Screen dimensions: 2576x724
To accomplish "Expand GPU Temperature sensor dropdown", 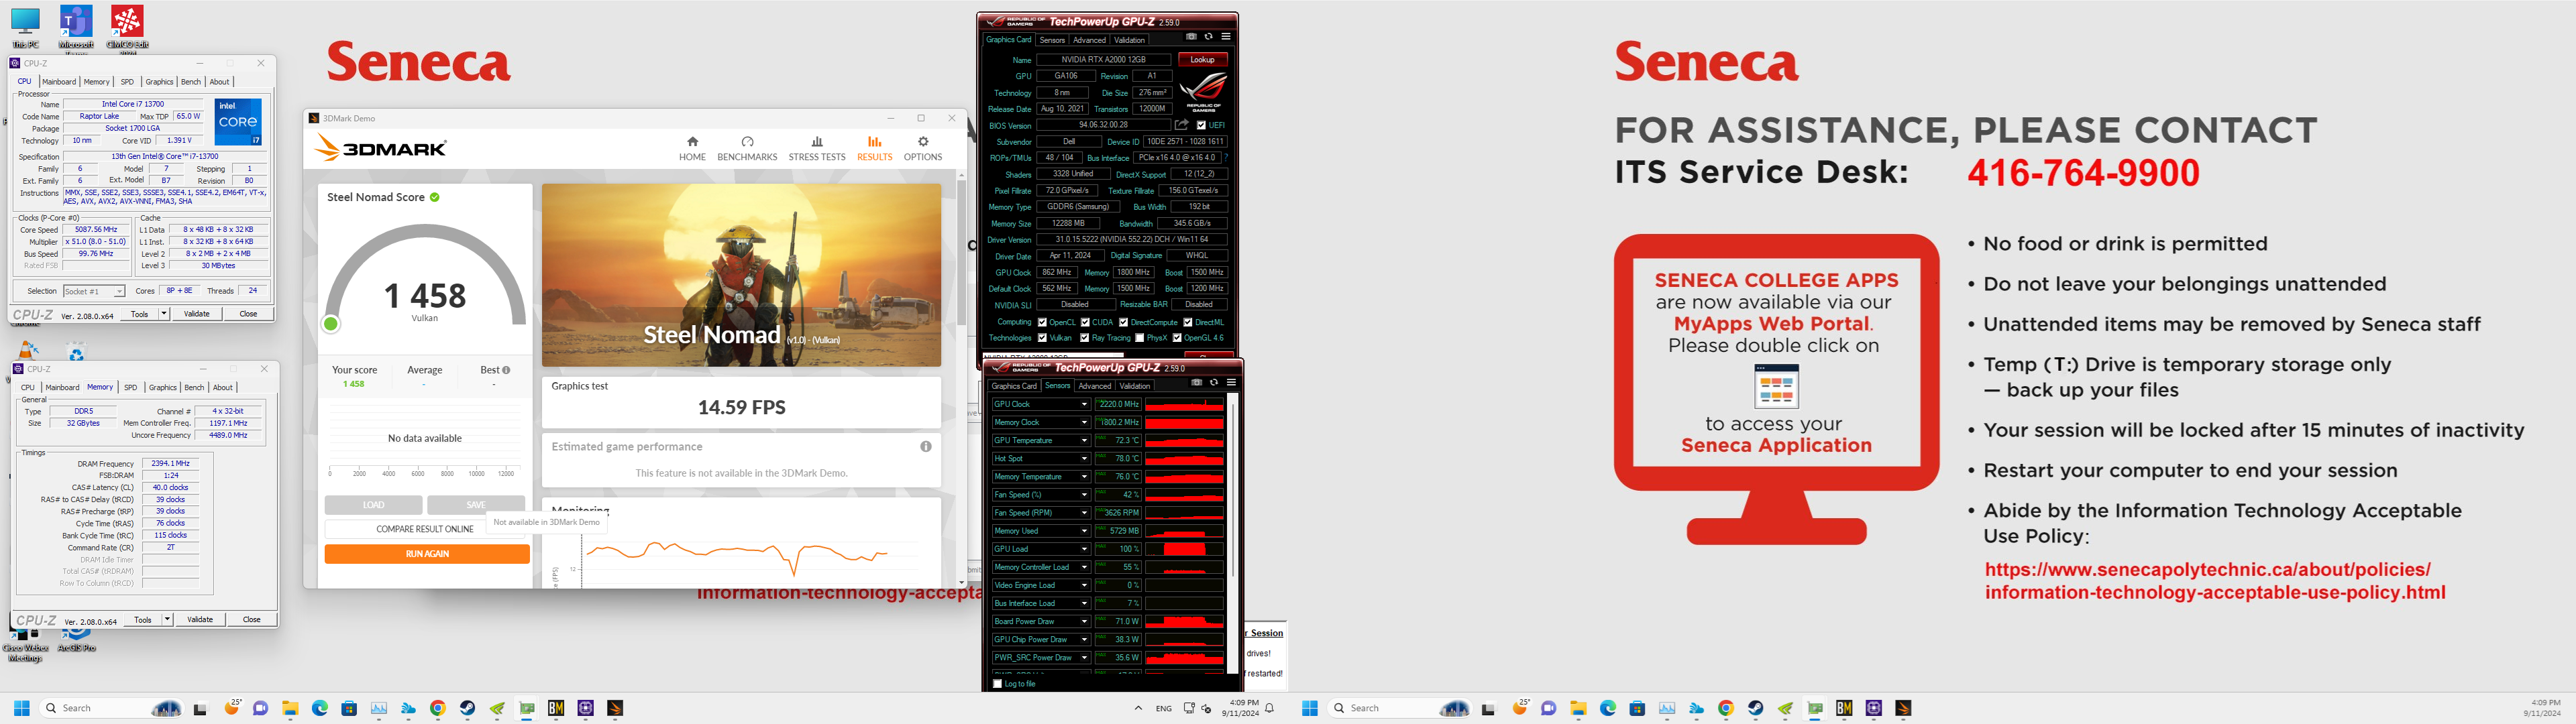I will (1084, 440).
